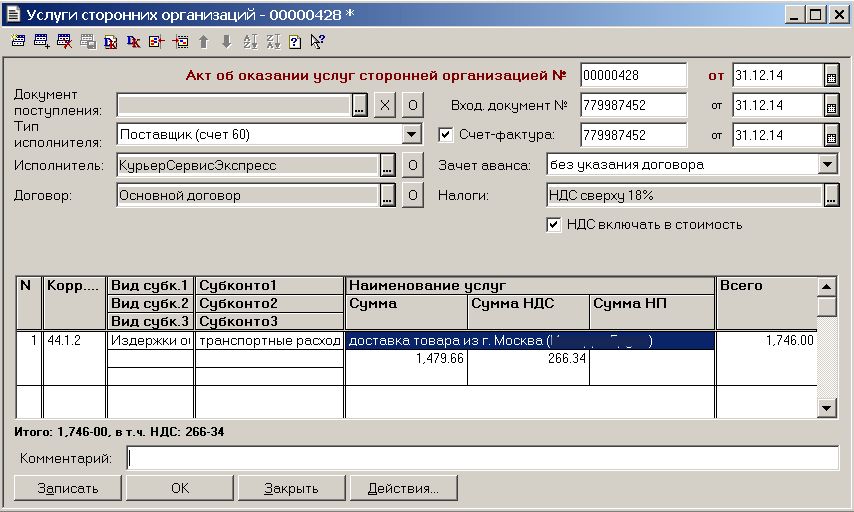Click the Всего column header
Screen dimensions: 854x512
[x=766, y=303]
